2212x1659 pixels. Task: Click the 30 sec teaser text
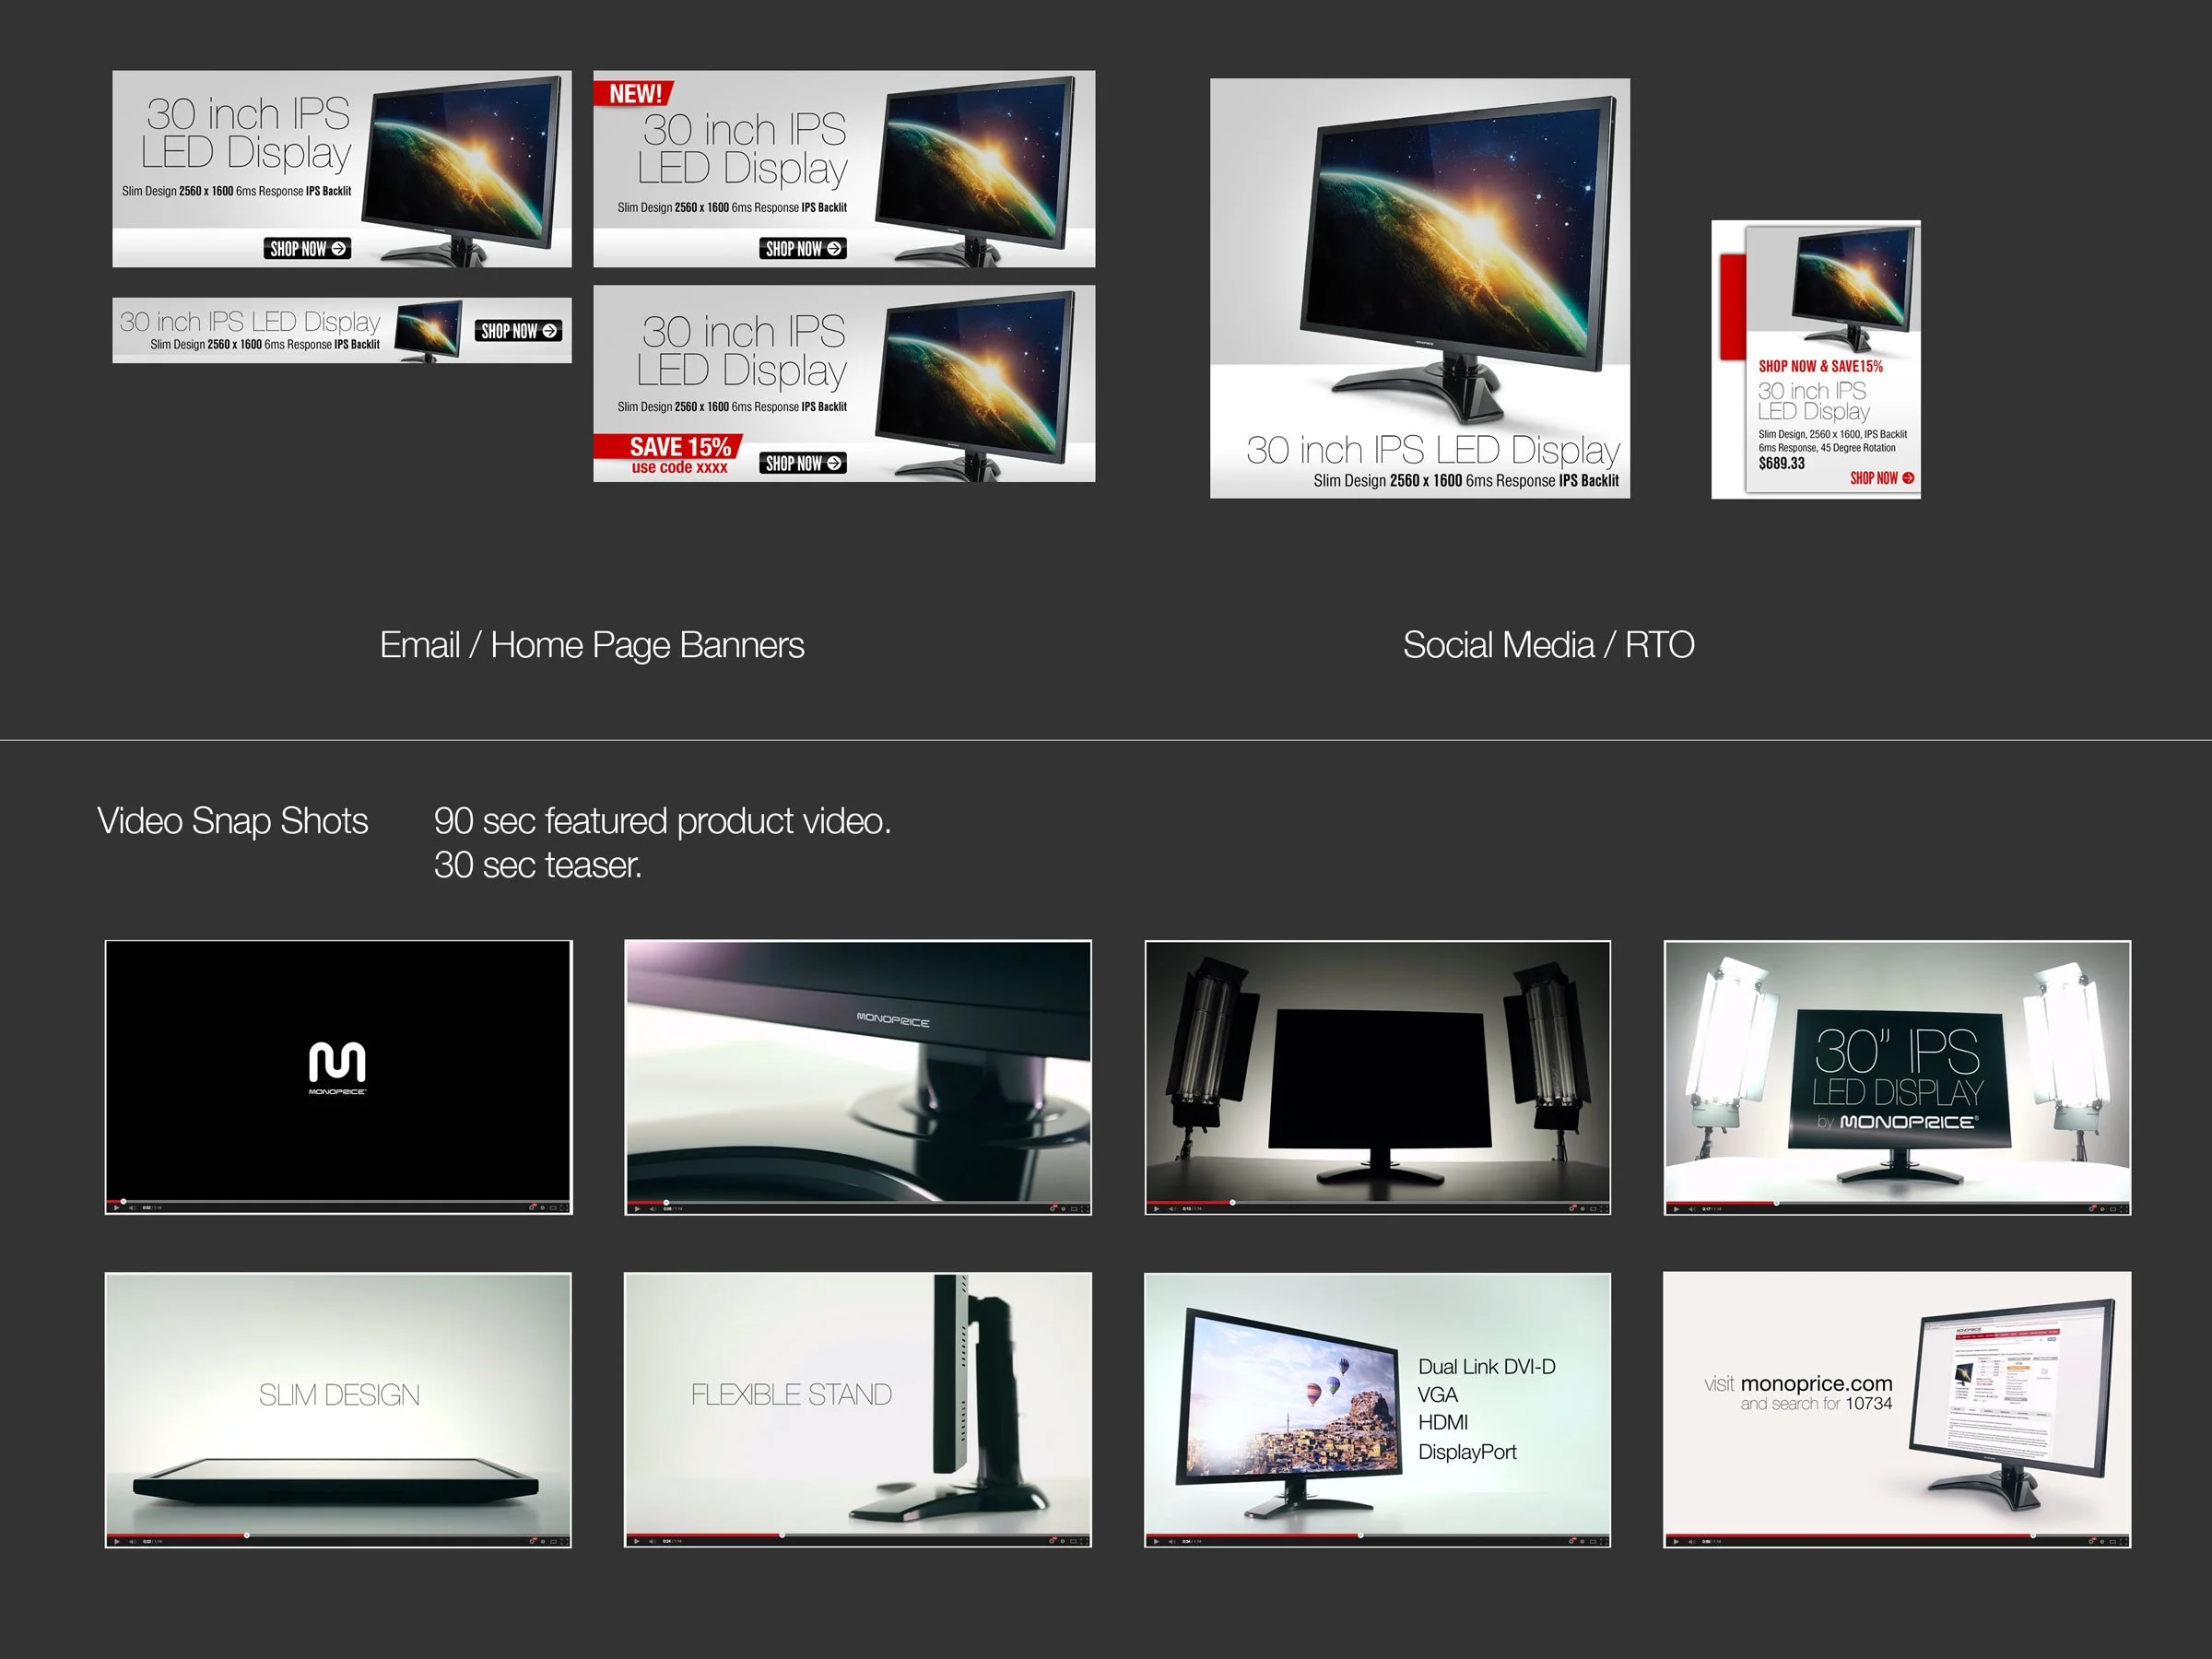[x=538, y=865]
